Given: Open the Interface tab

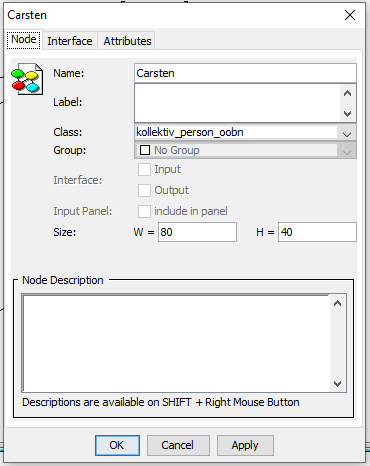Looking at the screenshot, I should coord(70,41).
